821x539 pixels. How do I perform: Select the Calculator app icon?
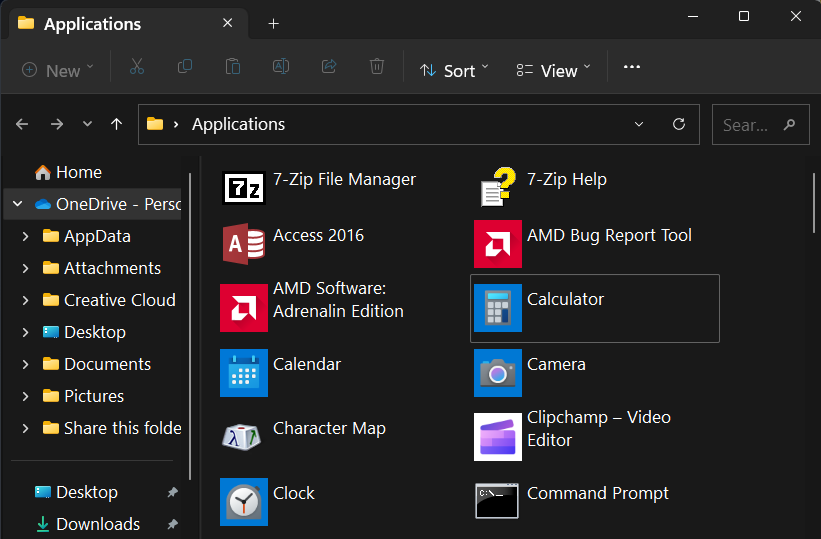click(497, 308)
